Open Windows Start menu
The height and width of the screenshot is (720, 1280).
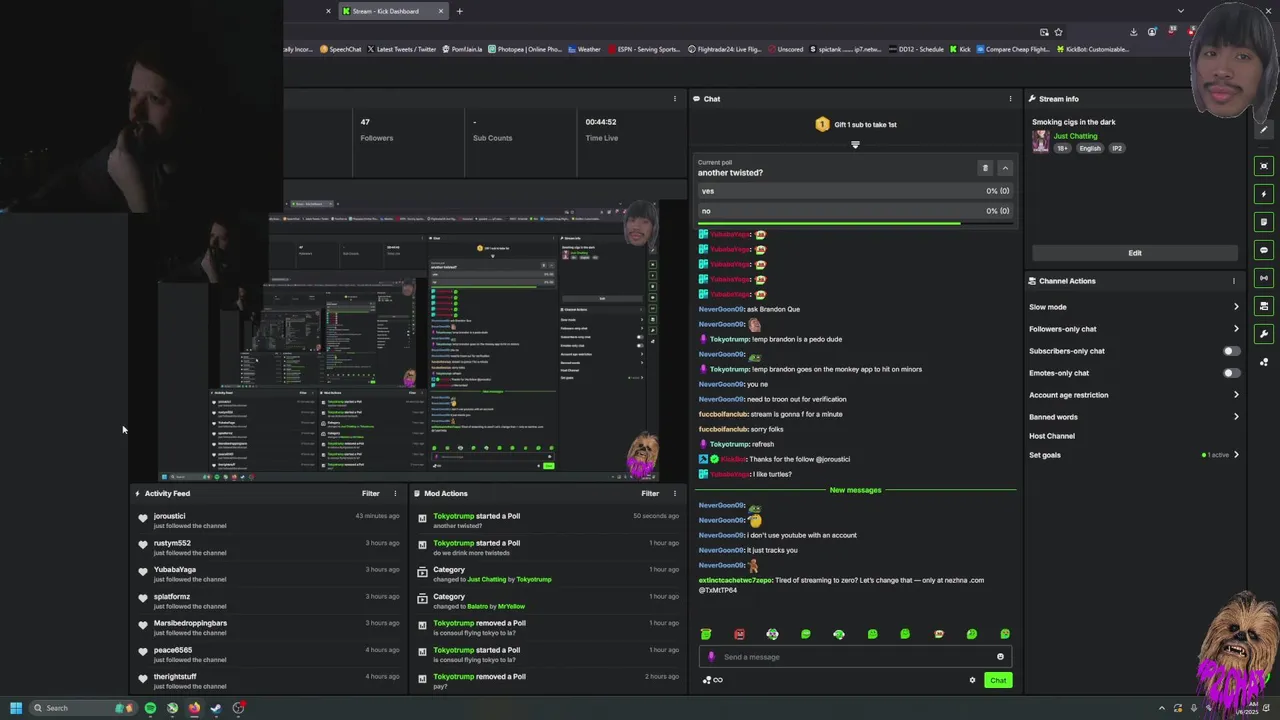(16, 708)
